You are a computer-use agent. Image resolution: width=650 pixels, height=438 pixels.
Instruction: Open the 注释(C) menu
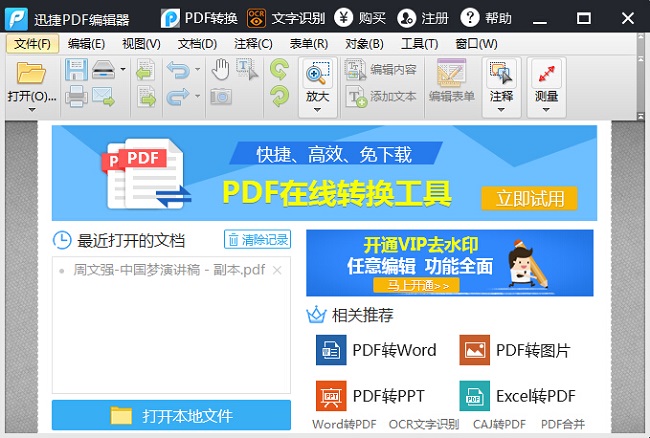pyautogui.click(x=253, y=44)
